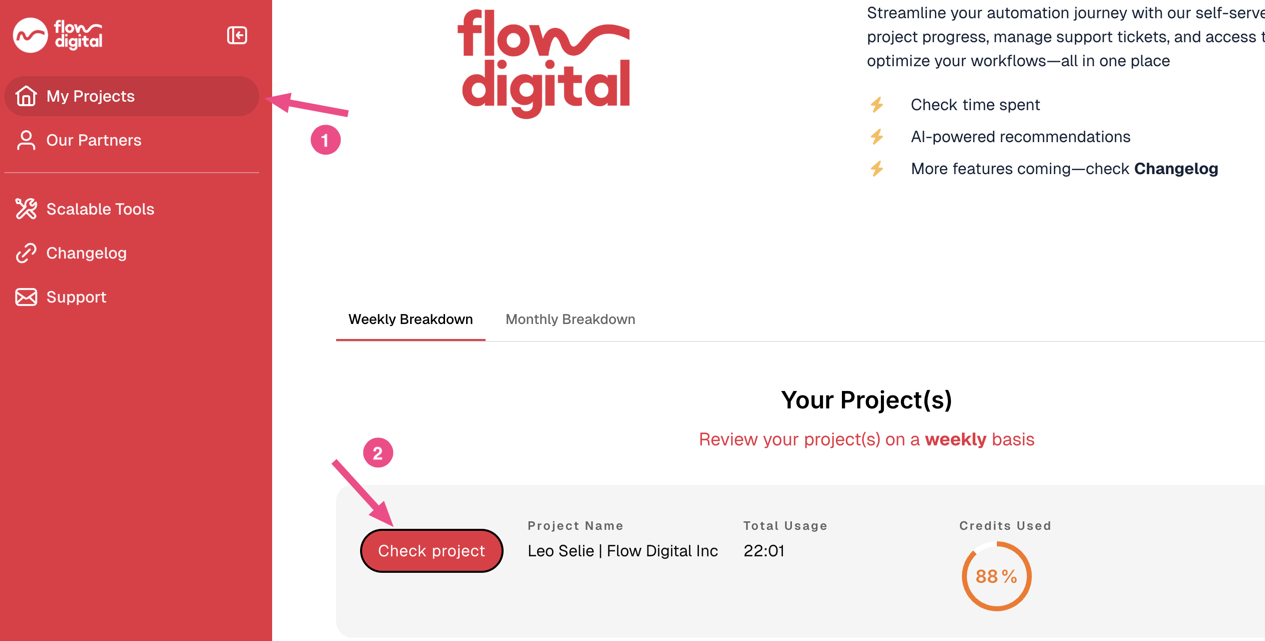This screenshot has width=1265, height=641.
Task: Click the Support envelope icon
Action: point(26,297)
